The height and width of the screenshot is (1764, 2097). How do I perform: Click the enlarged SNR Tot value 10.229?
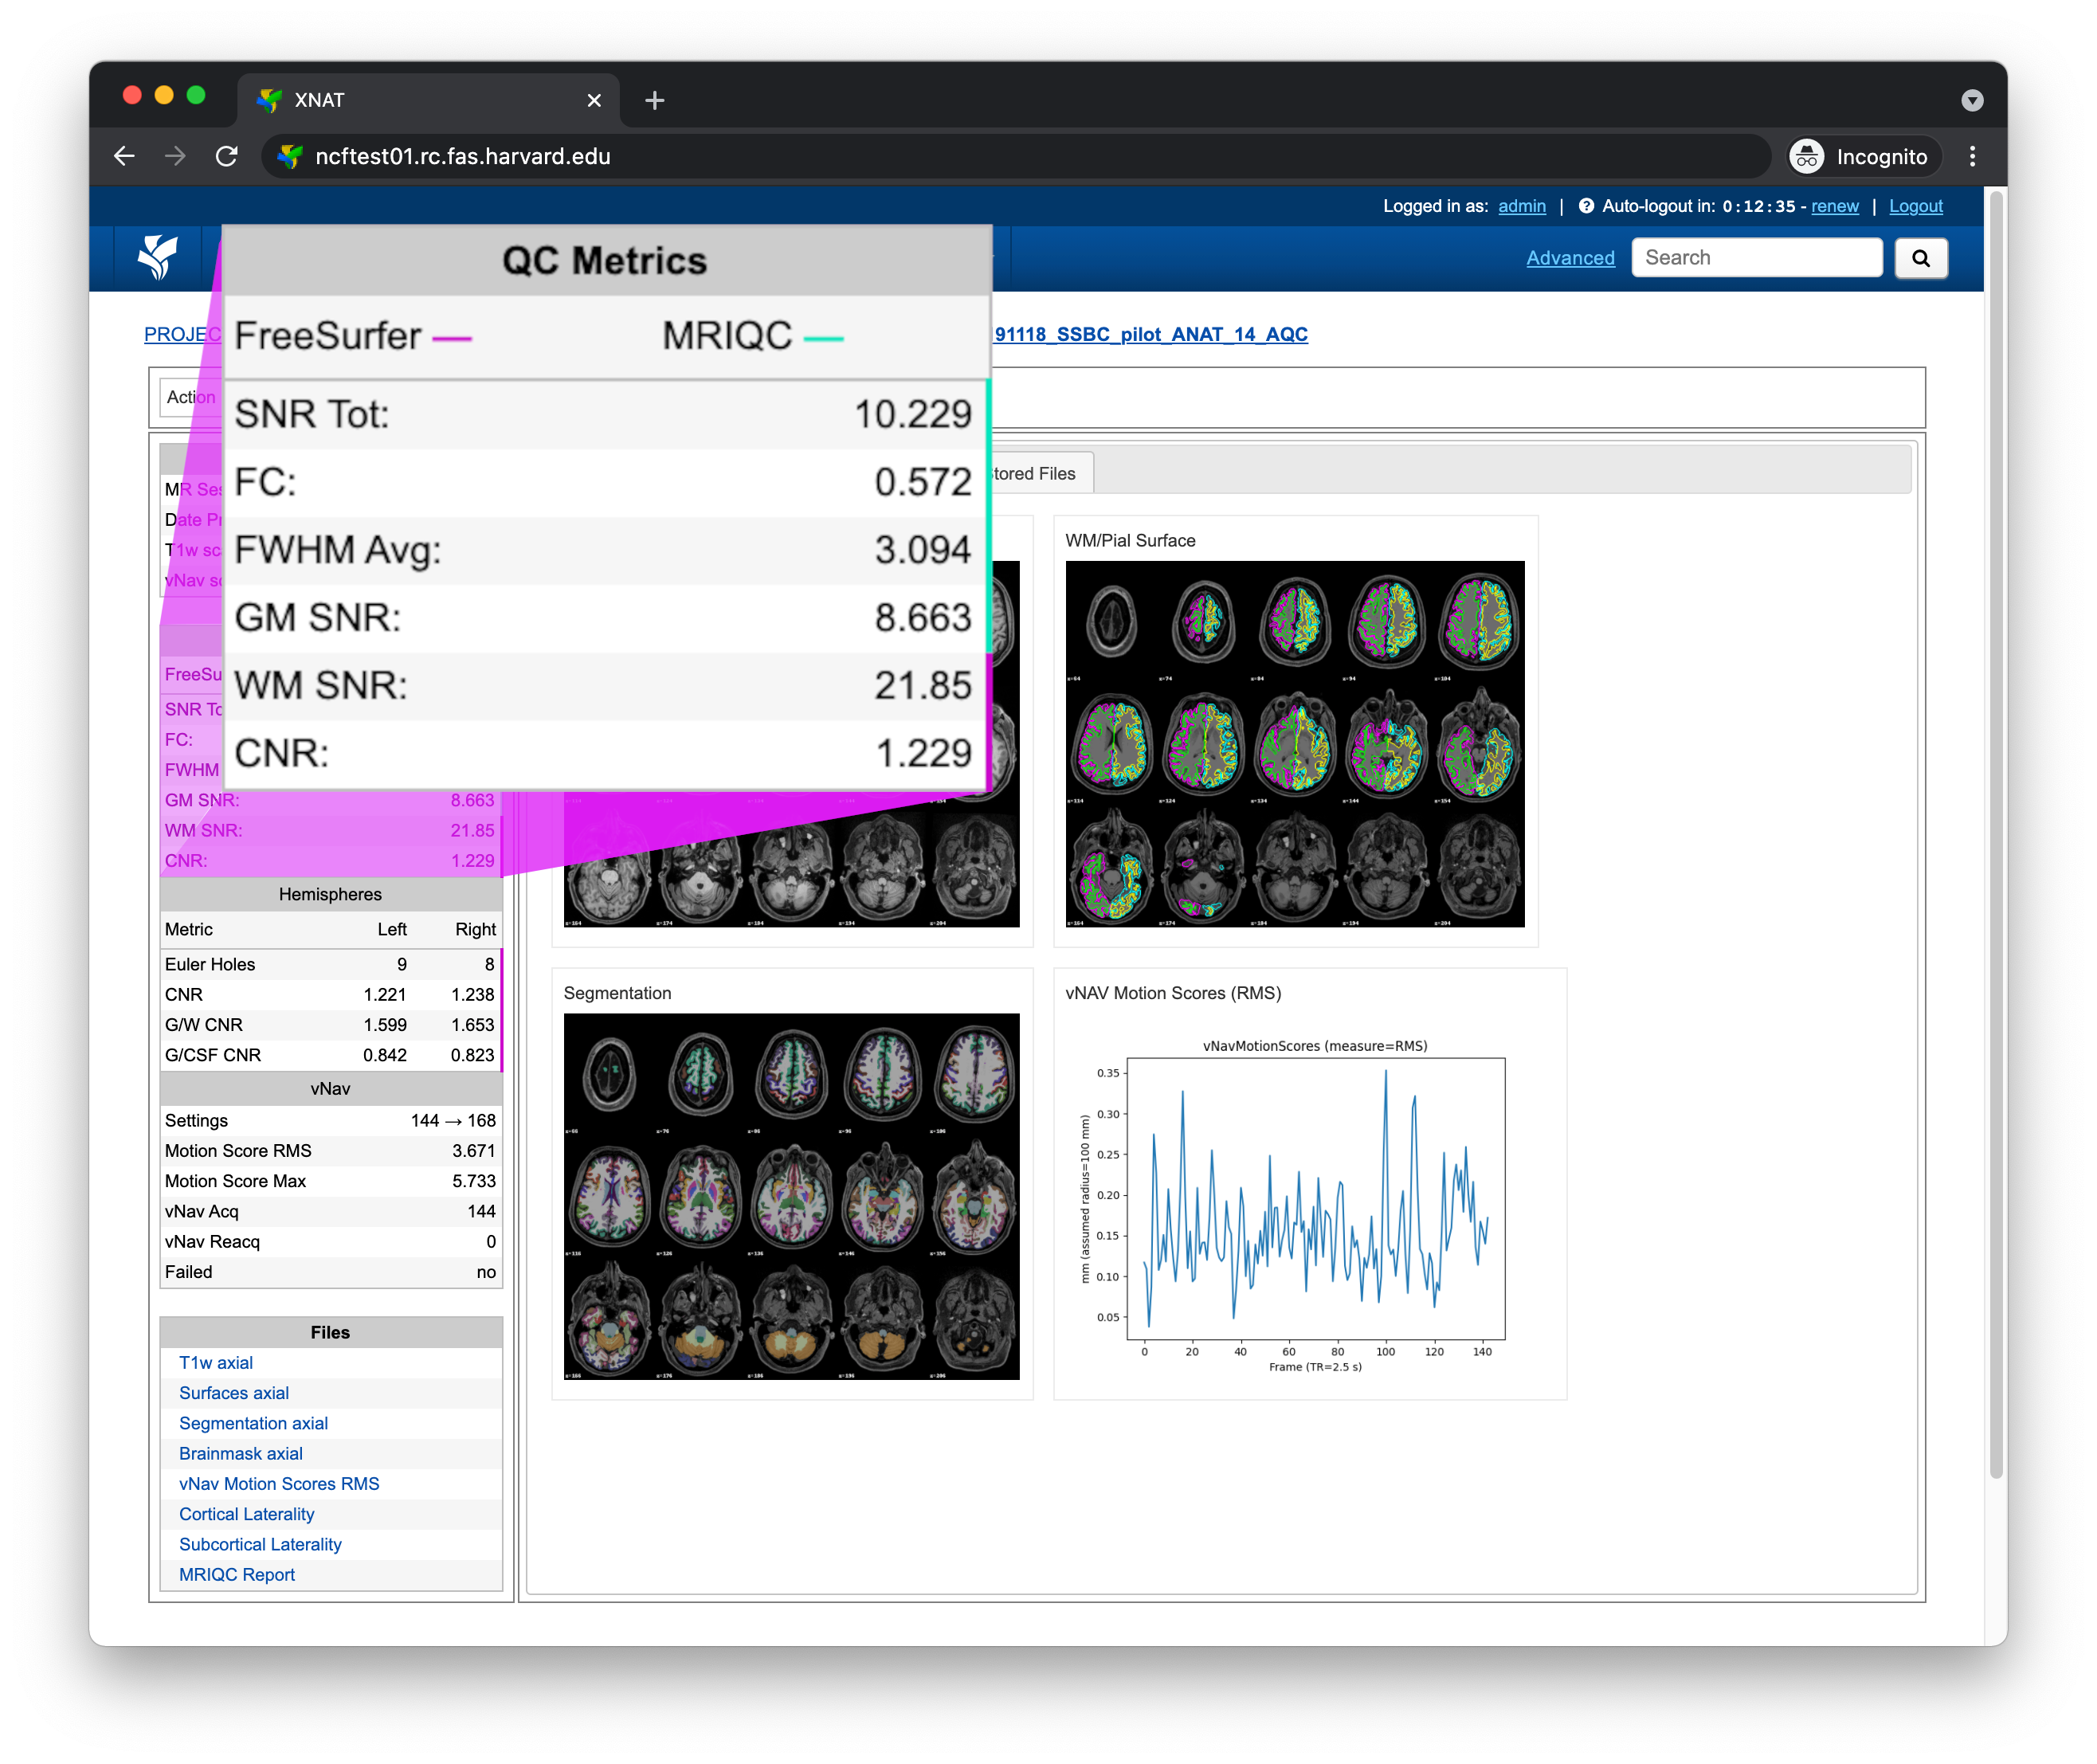(912, 414)
